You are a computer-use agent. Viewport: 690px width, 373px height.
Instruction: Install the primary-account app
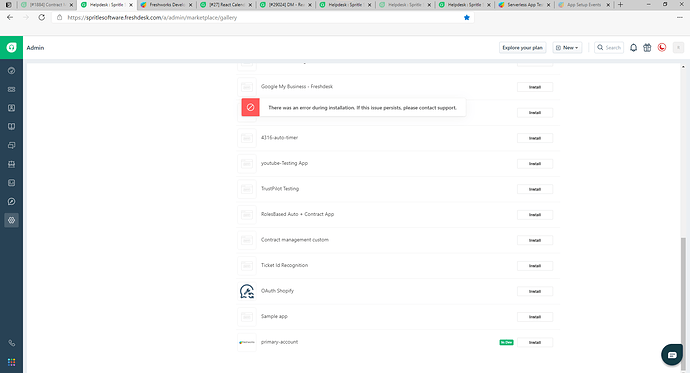coord(535,342)
